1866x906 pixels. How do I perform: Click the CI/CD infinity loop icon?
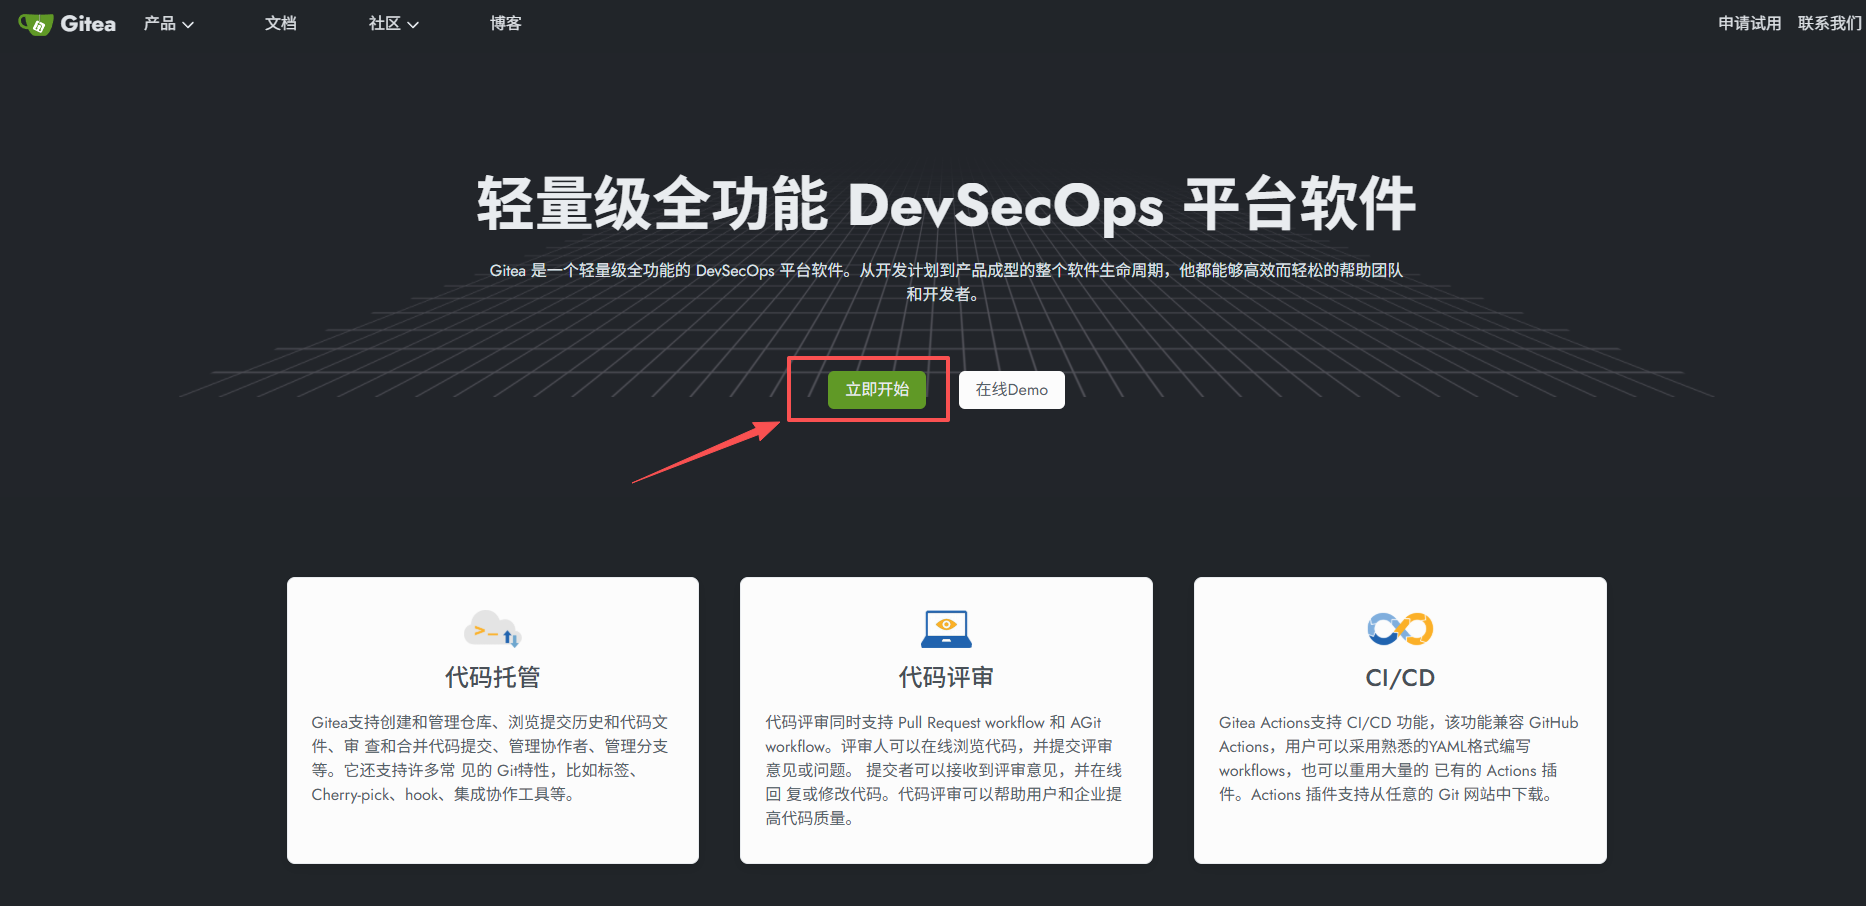point(1400,629)
